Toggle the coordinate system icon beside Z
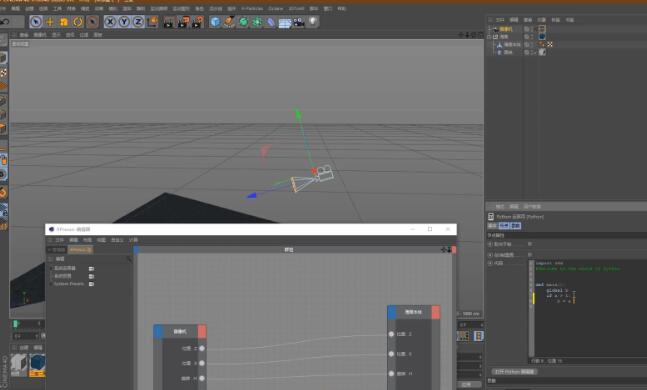The width and height of the screenshot is (647, 390). (x=152, y=21)
